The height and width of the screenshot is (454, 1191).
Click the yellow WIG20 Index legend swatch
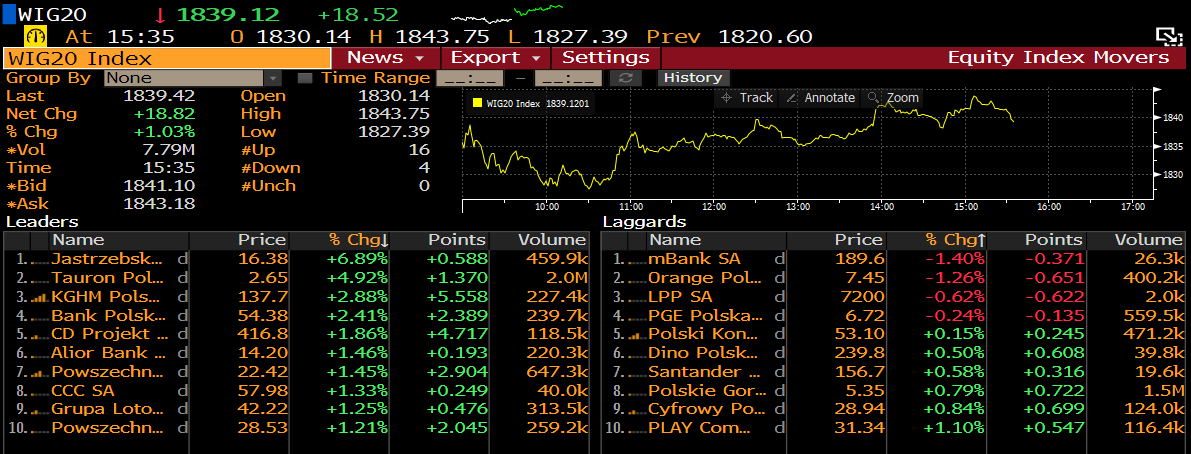tap(477, 103)
